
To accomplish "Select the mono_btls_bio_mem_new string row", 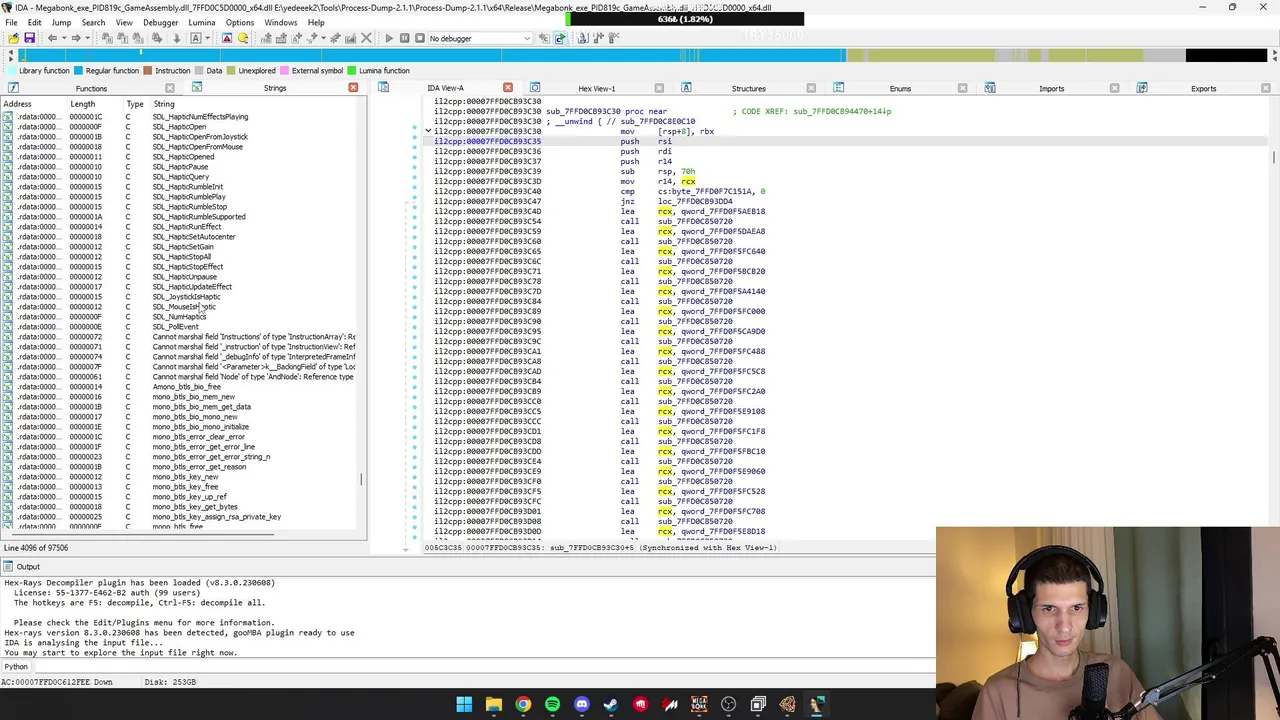I will pyautogui.click(x=180, y=397).
